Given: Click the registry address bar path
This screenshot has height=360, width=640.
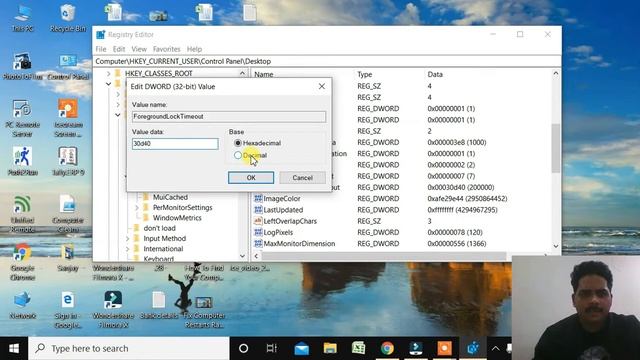Looking at the screenshot, I should [327, 61].
